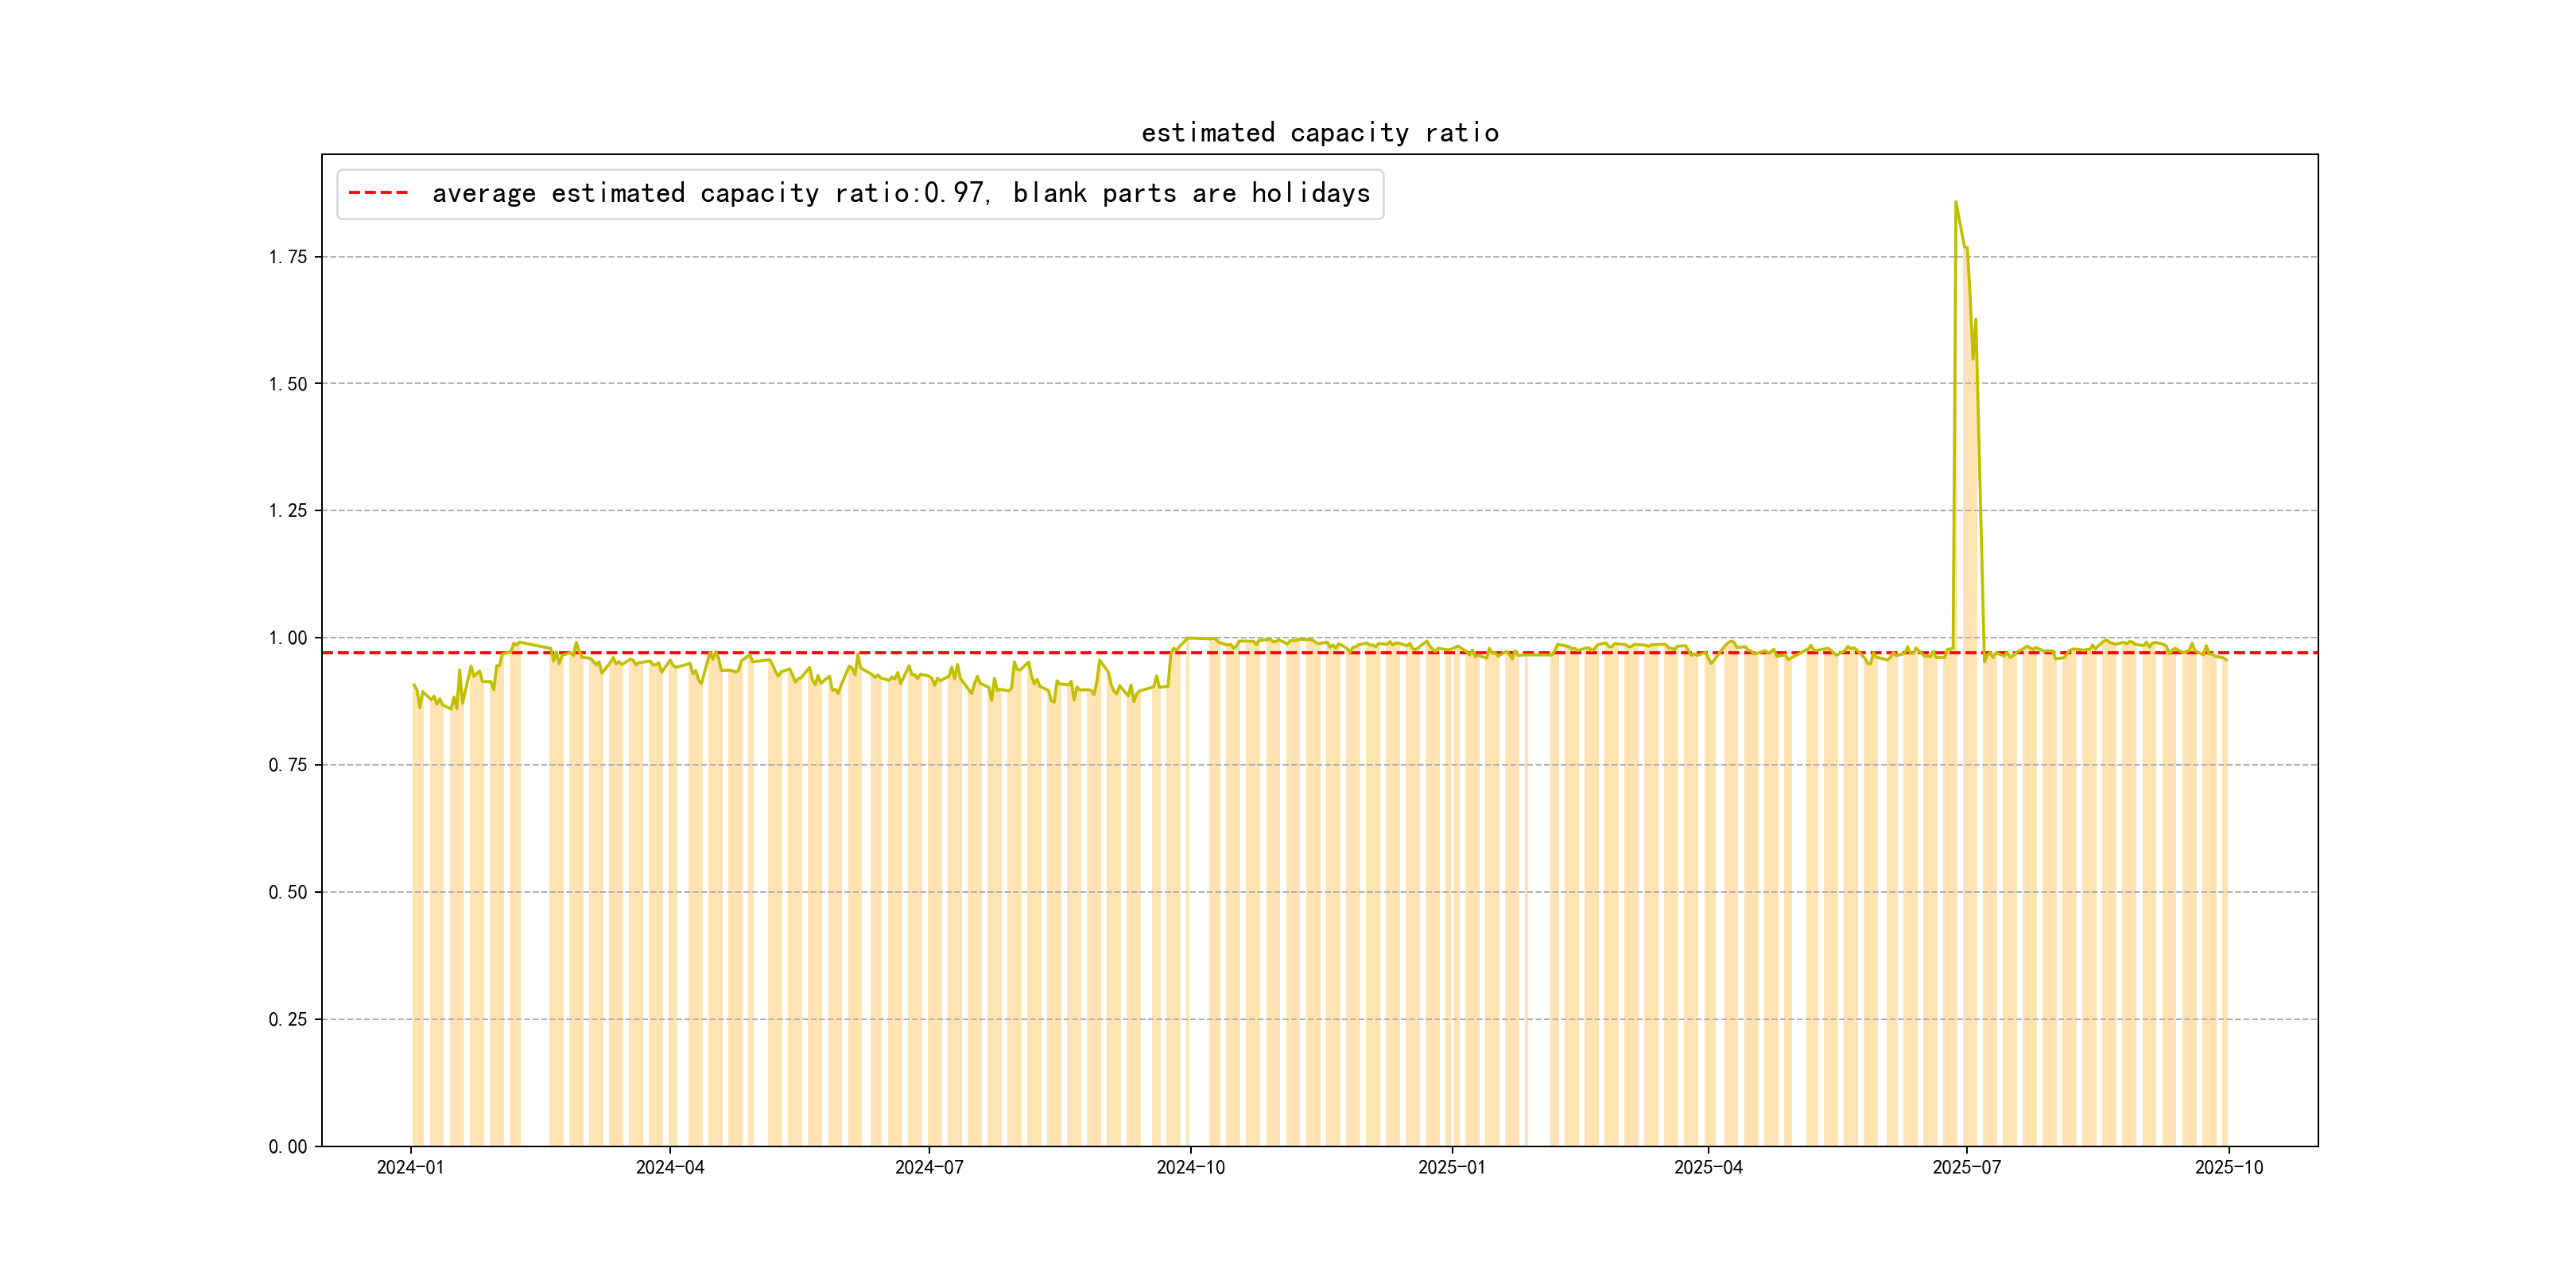Image resolution: width=2576 pixels, height=1288 pixels.
Task: Click the 0.50 y-axis tick label
Action: tap(288, 892)
